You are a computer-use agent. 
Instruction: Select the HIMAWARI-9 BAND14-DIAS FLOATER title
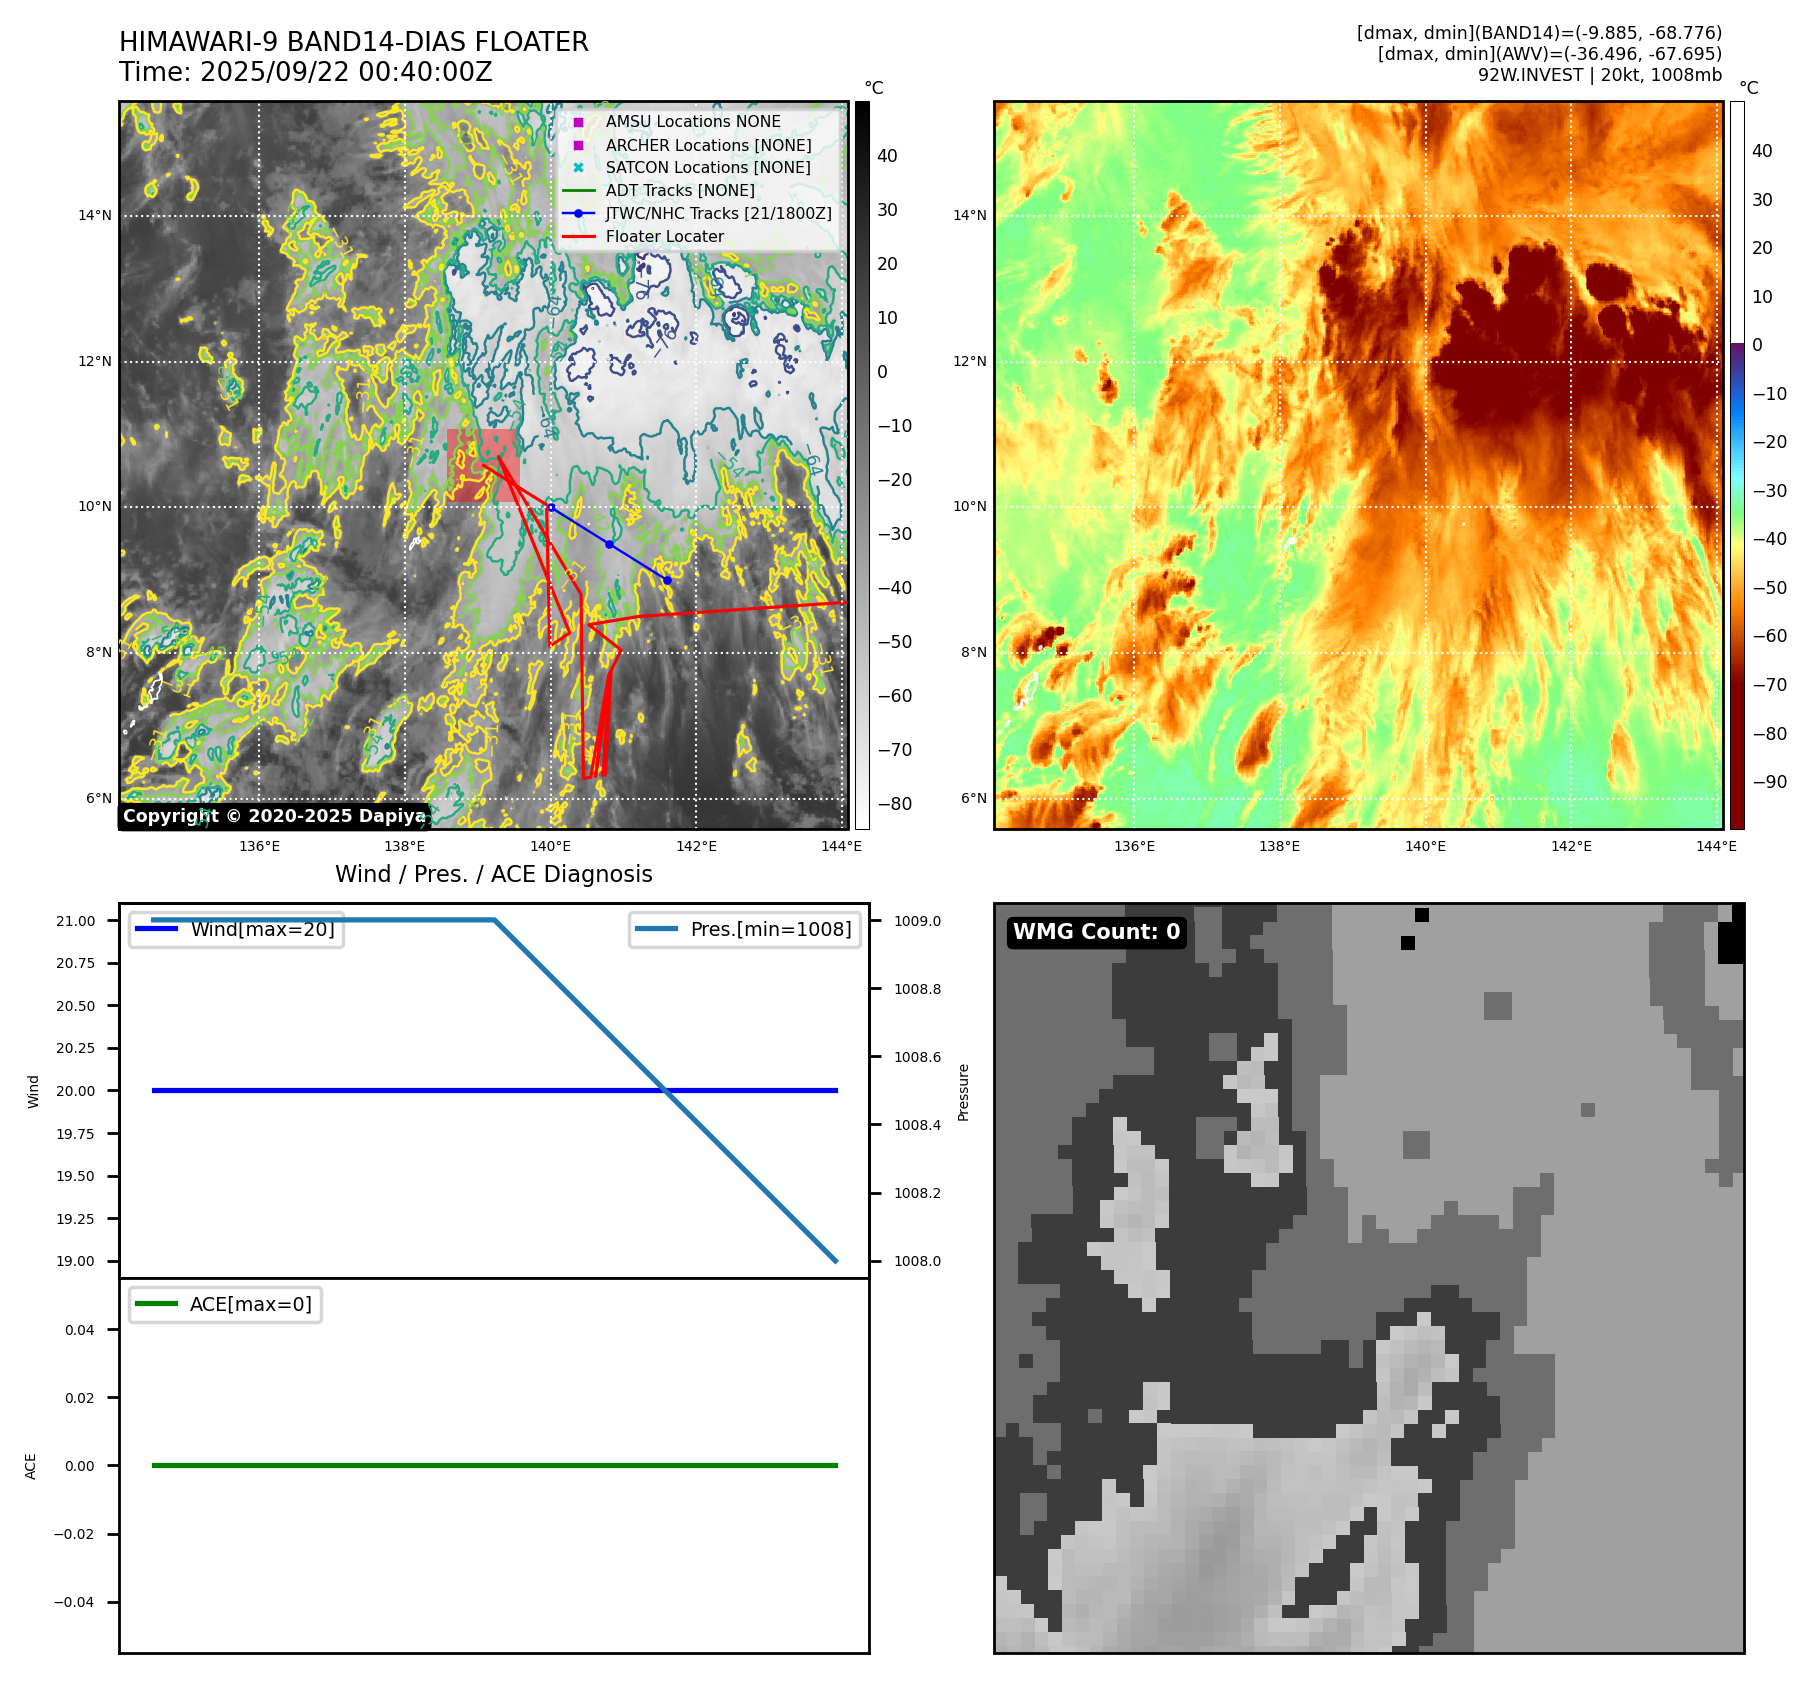pyautogui.click(x=354, y=42)
